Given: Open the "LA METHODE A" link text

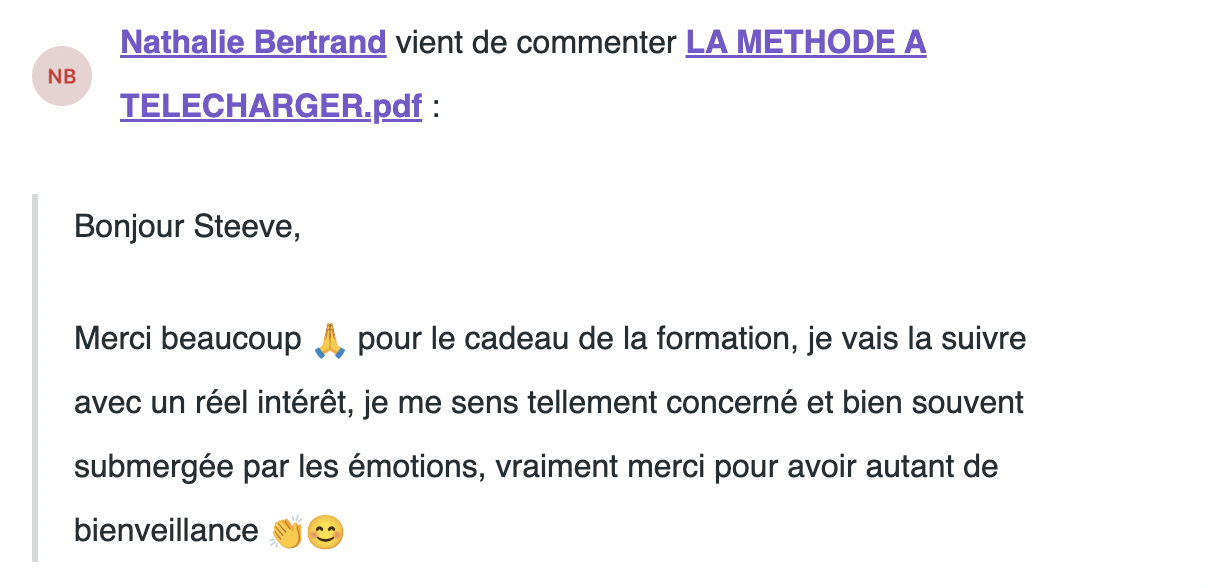Looking at the screenshot, I should pyautogui.click(x=805, y=43).
